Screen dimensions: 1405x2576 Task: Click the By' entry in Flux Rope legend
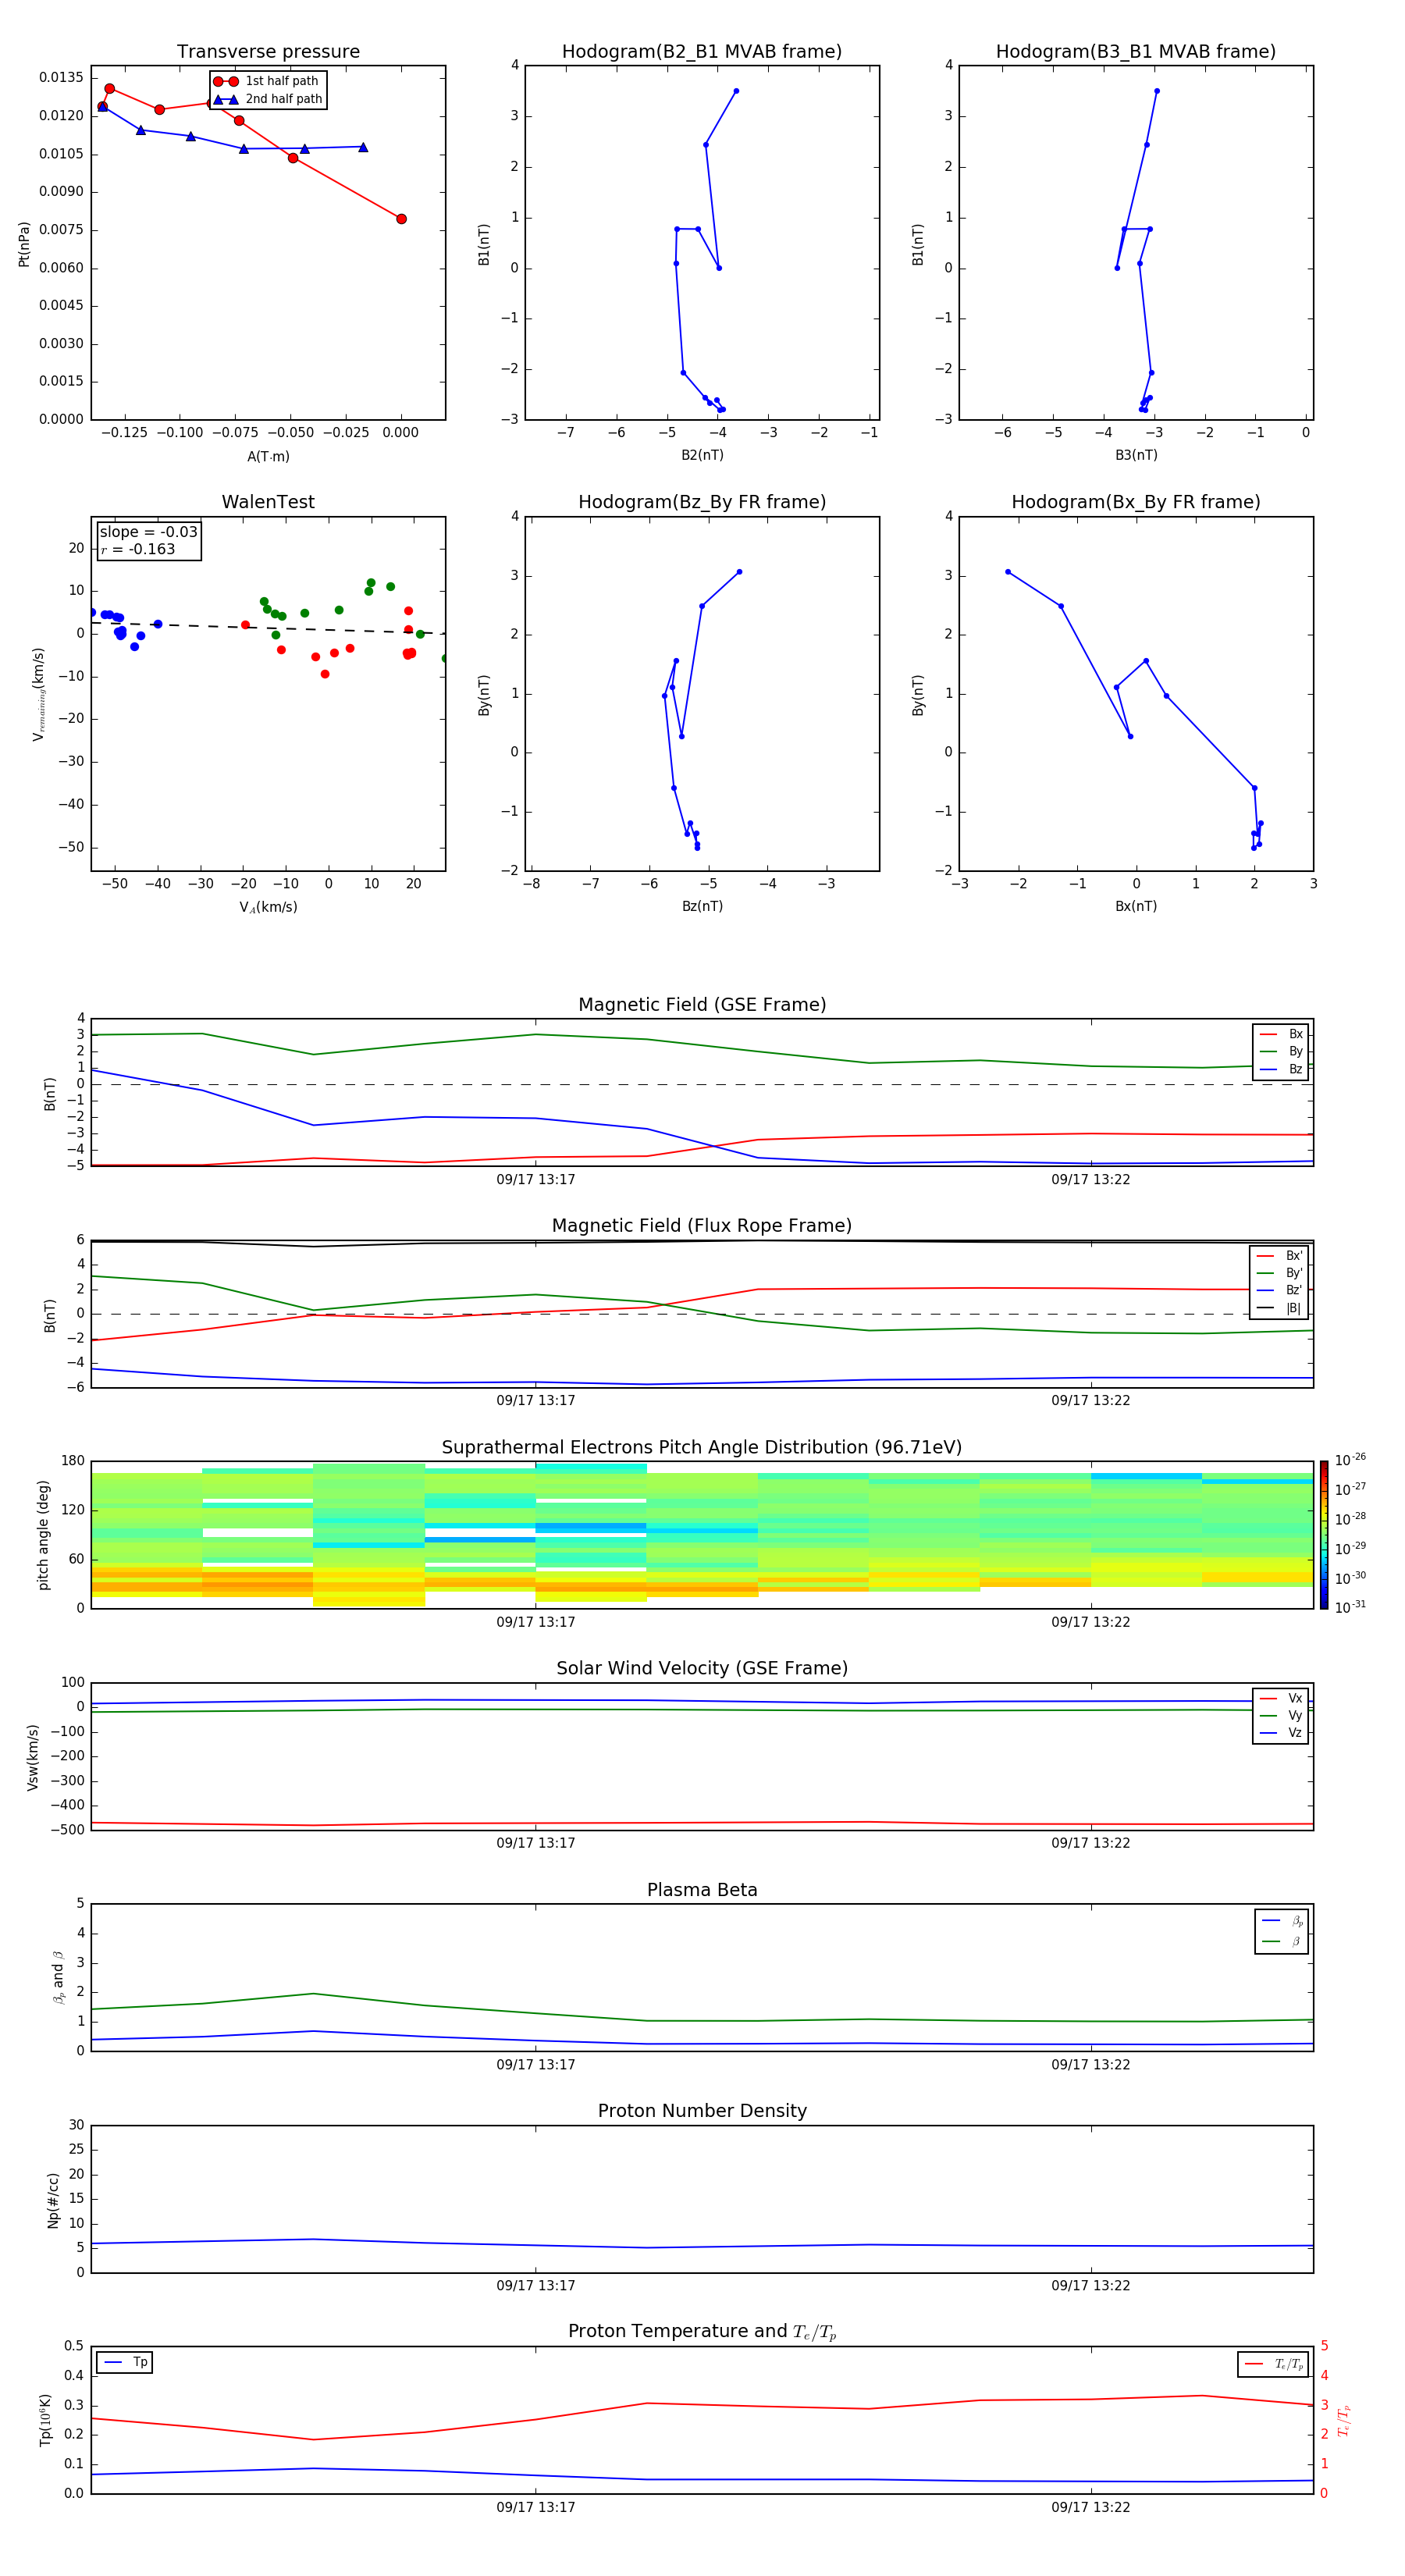click(x=1279, y=1273)
